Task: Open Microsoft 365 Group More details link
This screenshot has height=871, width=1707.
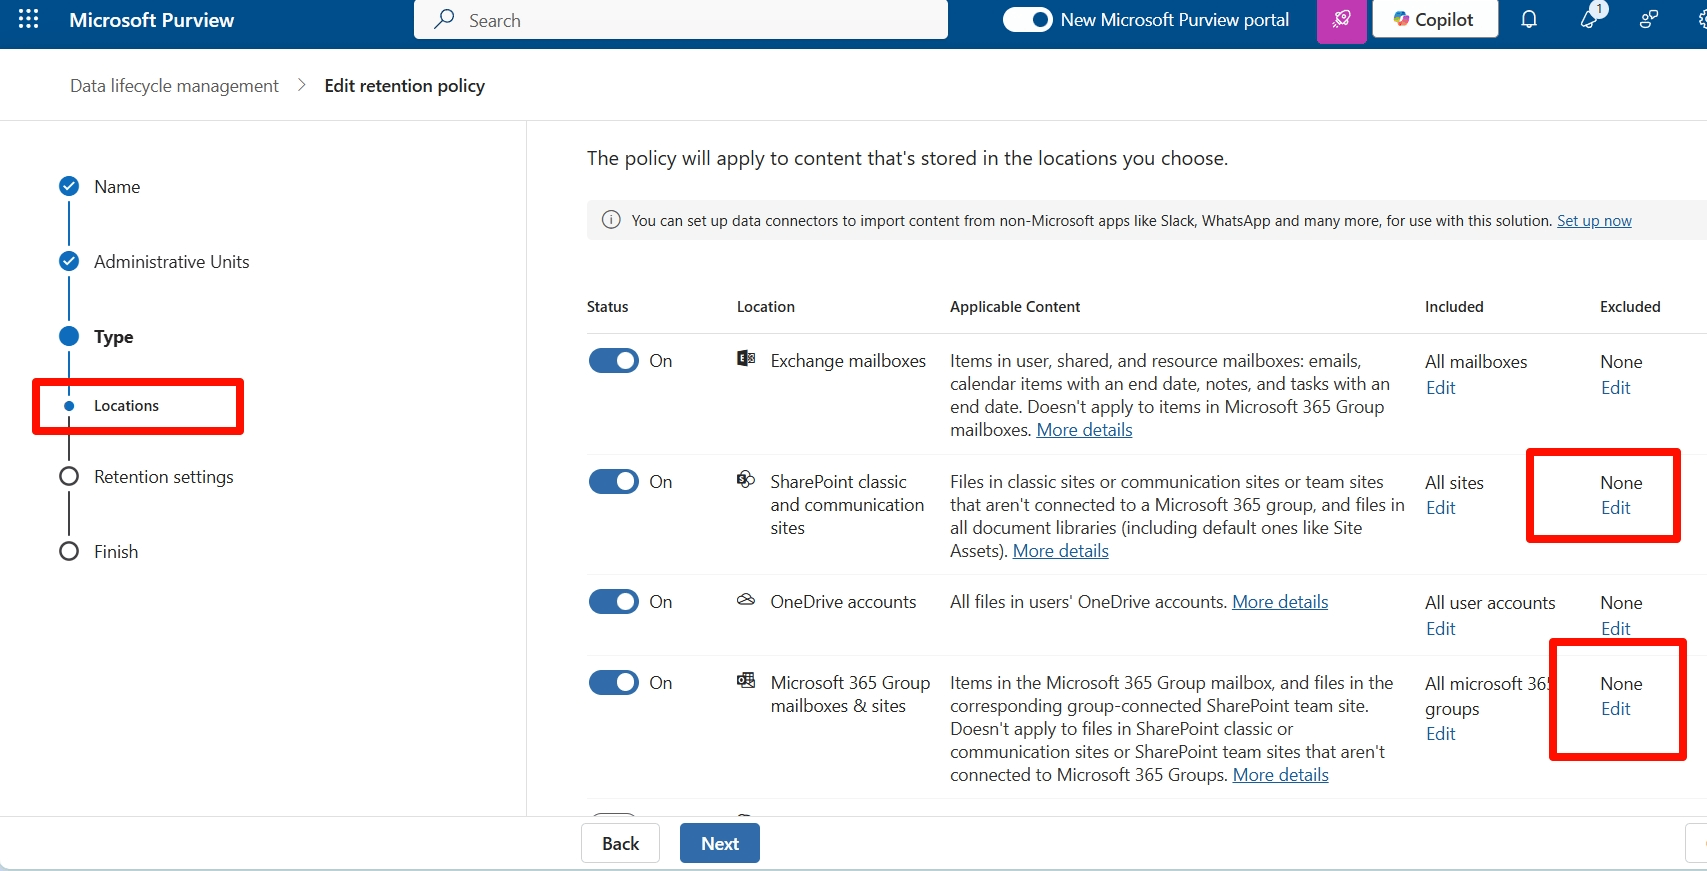Action: click(x=1280, y=775)
